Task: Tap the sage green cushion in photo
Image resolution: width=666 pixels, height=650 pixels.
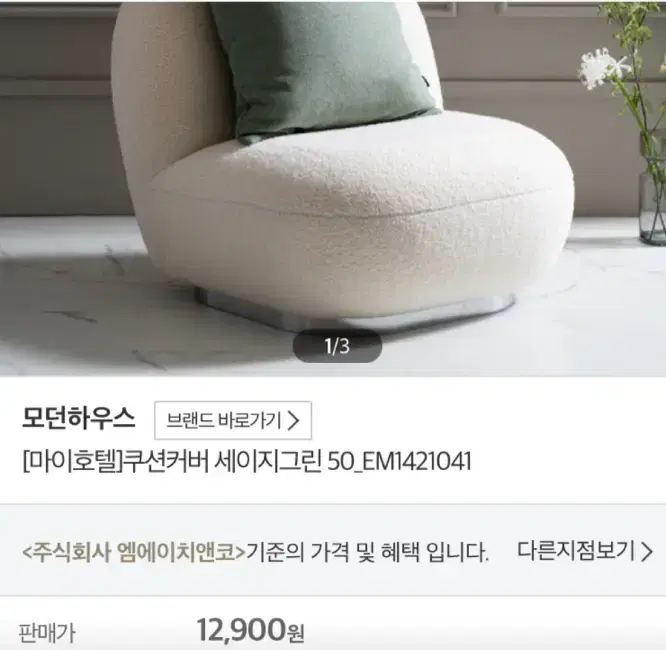Action: [323, 68]
